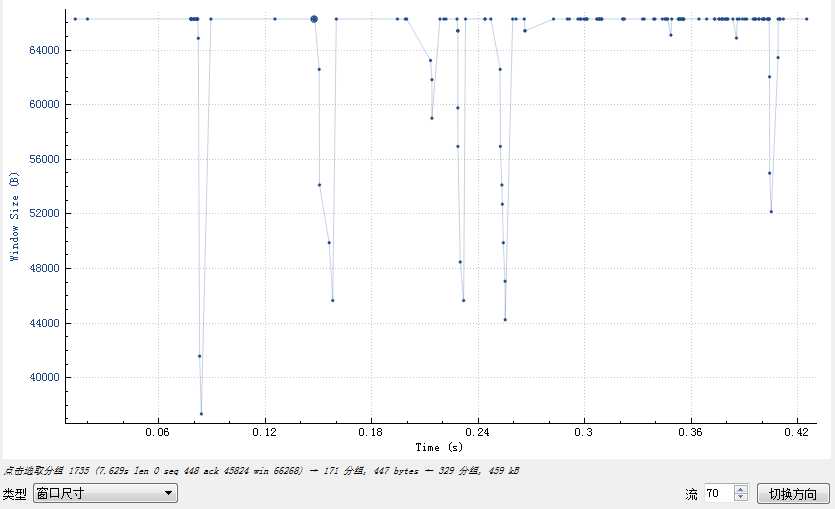
Task: Pick the lowest point of the dip near 0.16 s
Action: [333, 300]
